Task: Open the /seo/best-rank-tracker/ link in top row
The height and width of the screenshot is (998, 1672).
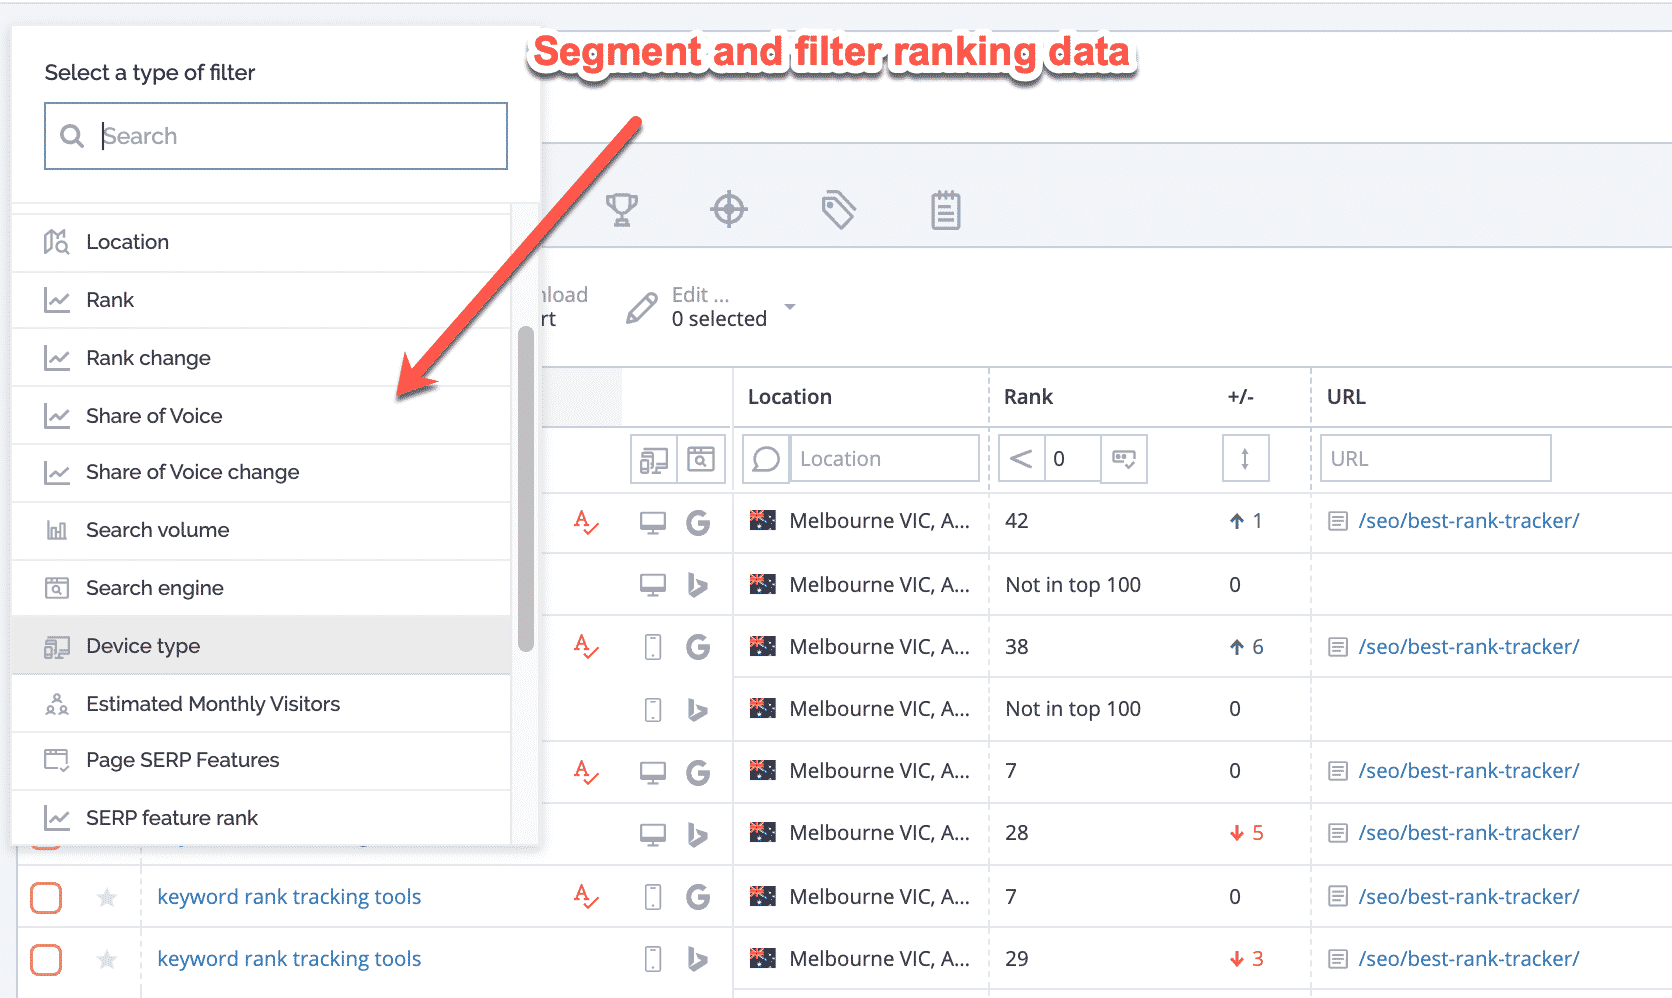Action: point(1468,520)
